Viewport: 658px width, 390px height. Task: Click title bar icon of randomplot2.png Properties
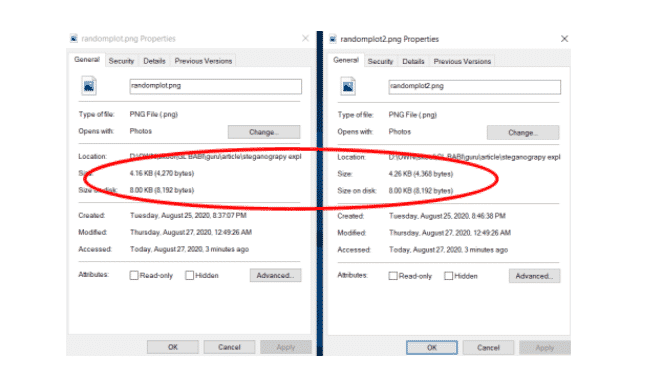coord(333,39)
